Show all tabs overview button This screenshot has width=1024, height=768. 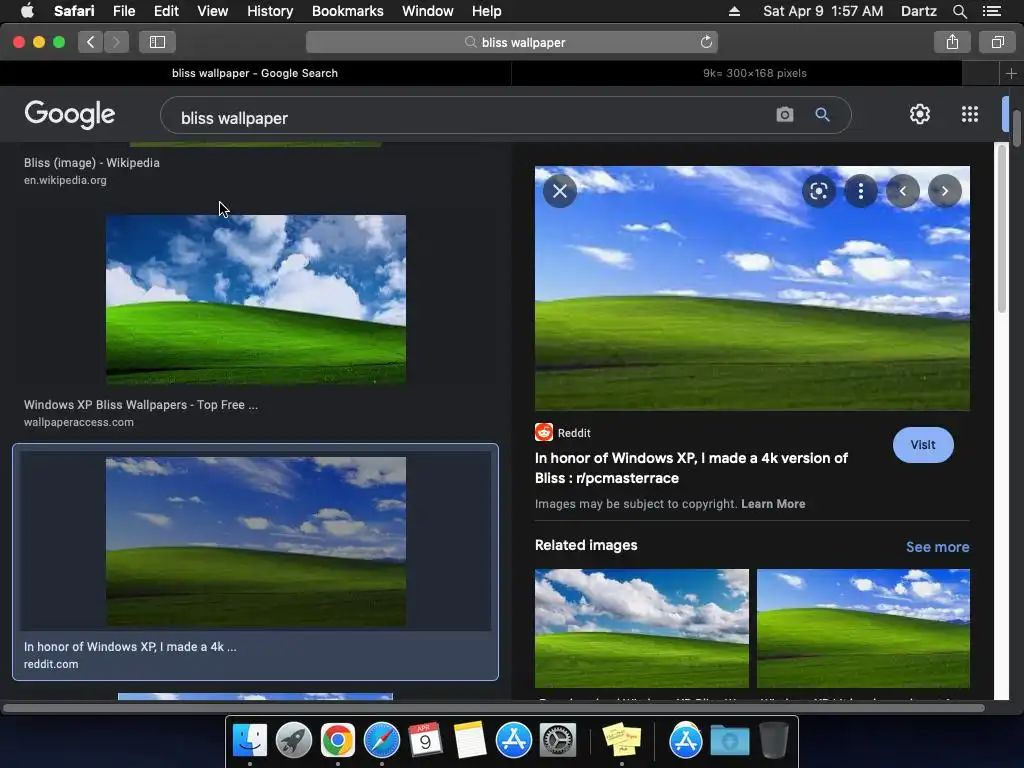pos(997,42)
